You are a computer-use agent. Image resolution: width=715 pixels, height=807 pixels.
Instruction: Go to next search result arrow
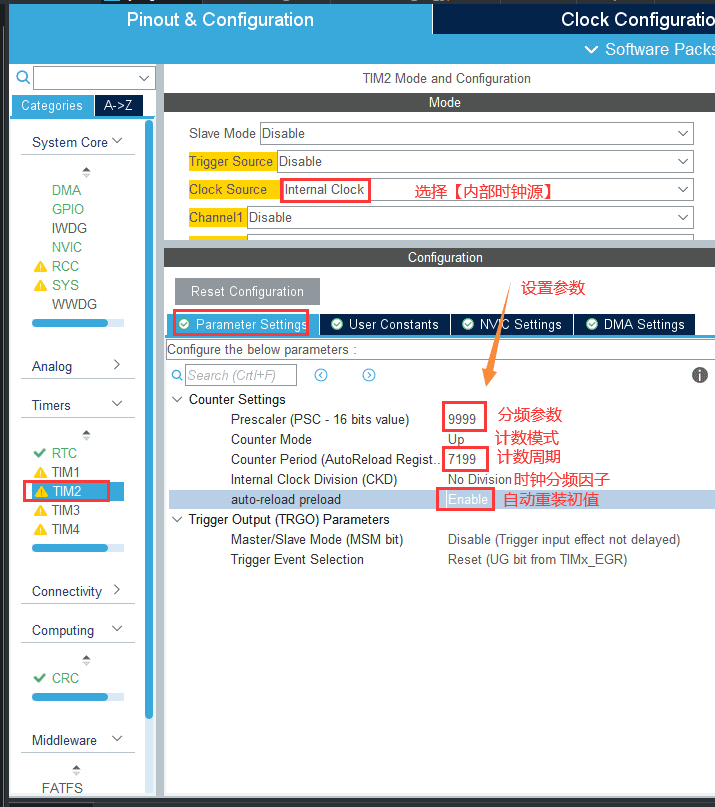369,375
